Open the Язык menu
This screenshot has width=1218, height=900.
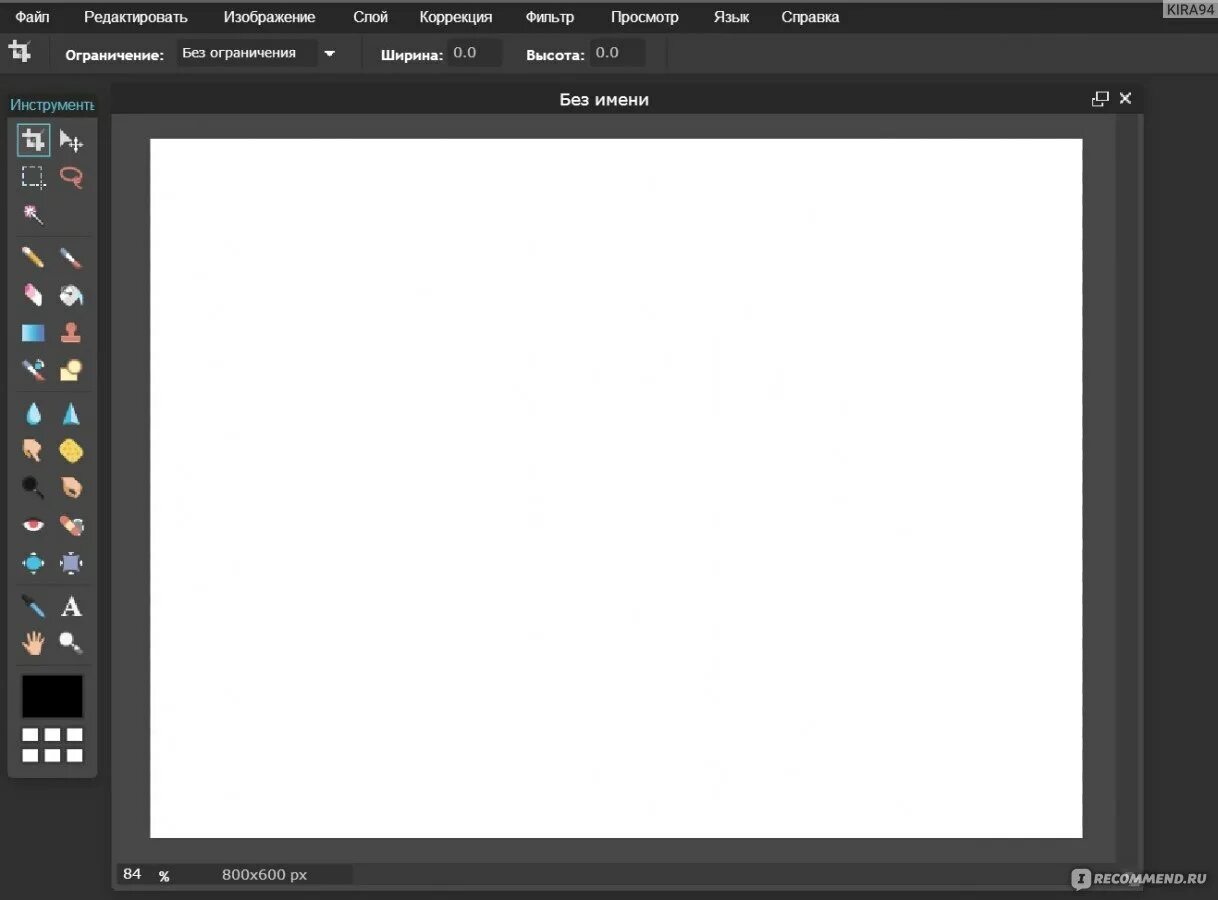tap(731, 17)
